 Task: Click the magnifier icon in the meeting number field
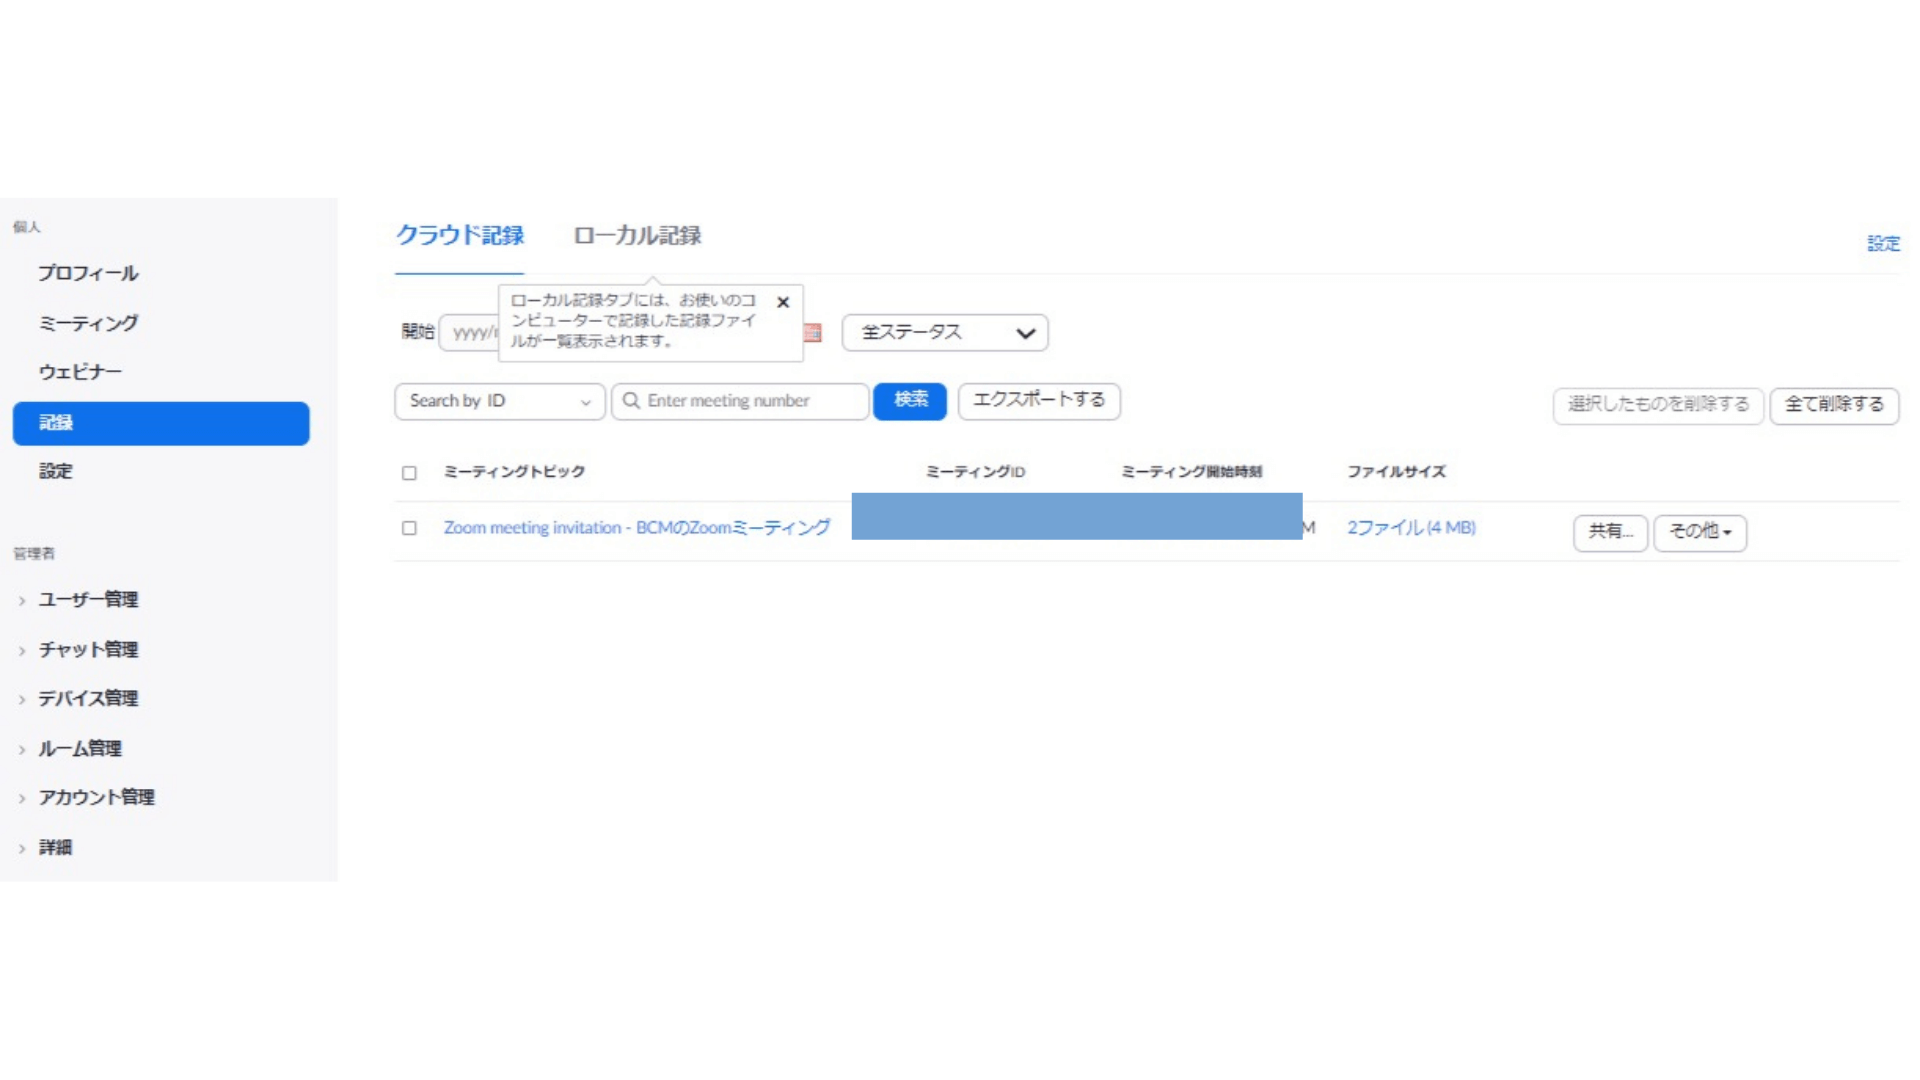pyautogui.click(x=632, y=401)
